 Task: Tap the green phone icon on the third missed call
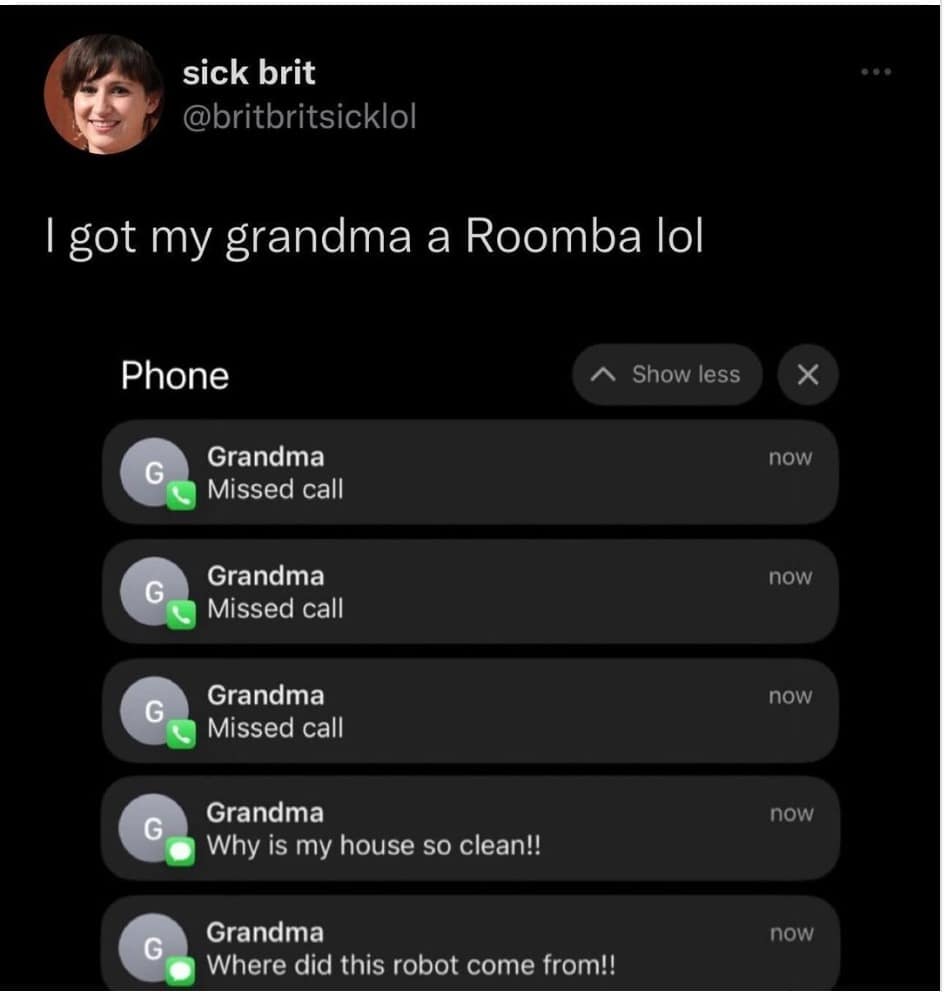click(x=181, y=735)
